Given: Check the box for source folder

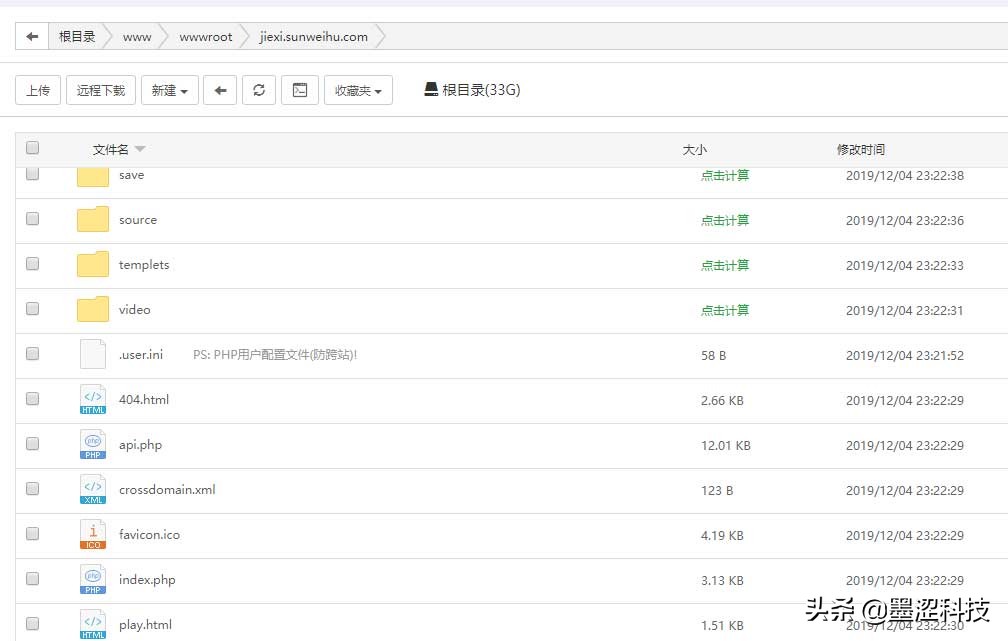Looking at the screenshot, I should [32, 219].
